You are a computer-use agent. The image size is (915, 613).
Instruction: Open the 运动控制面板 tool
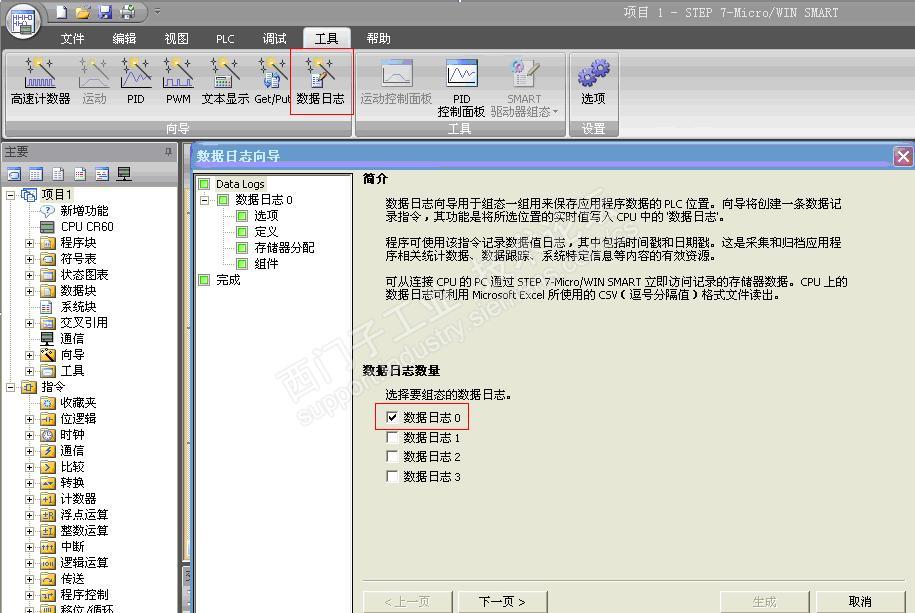[x=396, y=82]
